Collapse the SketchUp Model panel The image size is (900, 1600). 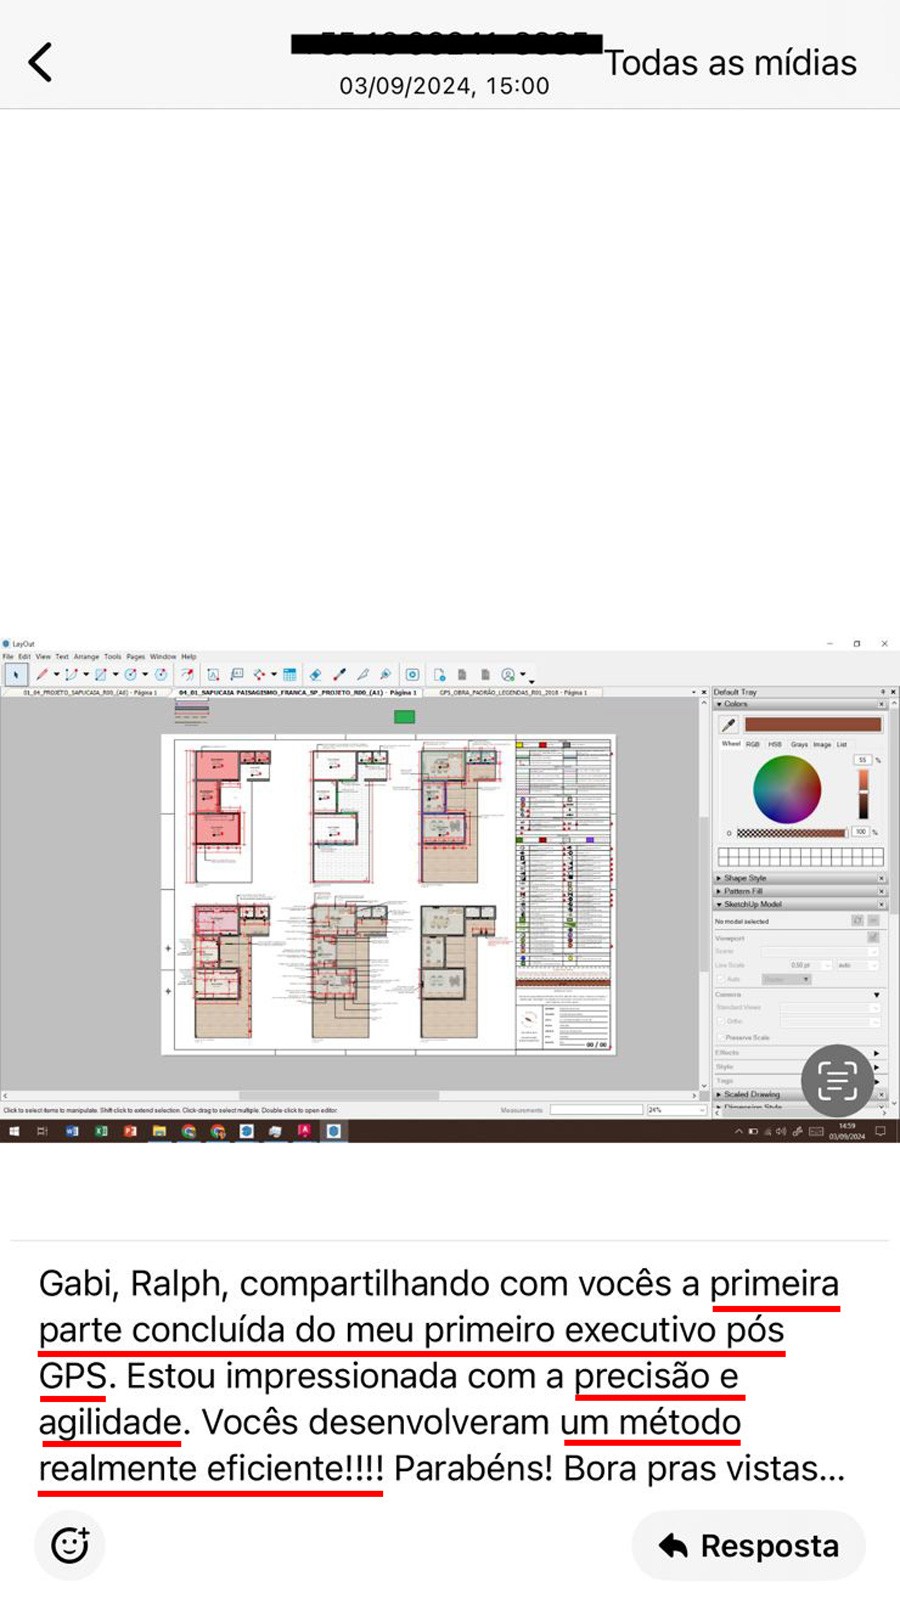coord(719,904)
